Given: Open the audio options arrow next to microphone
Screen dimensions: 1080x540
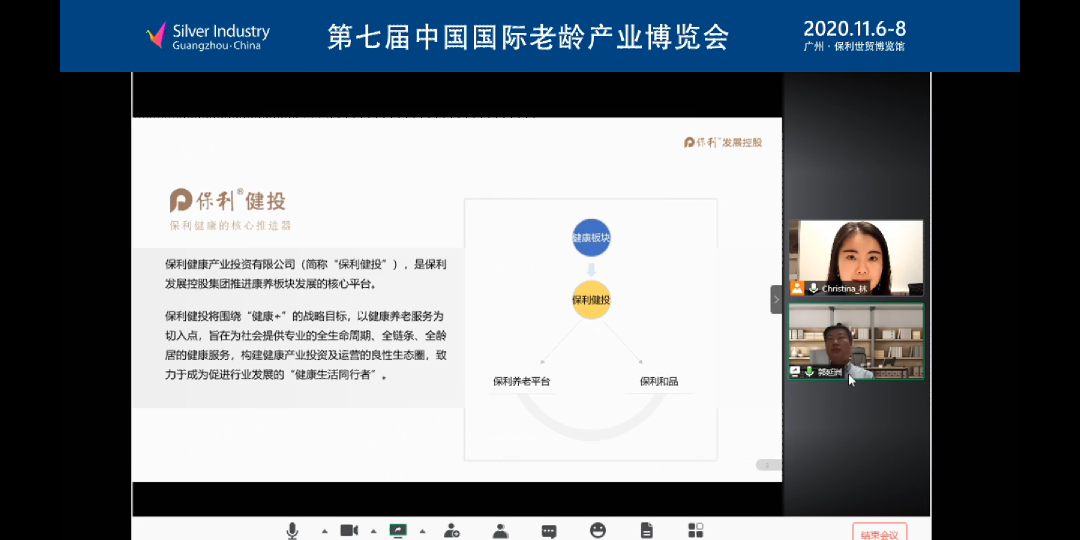Looking at the screenshot, I should click(x=324, y=531).
